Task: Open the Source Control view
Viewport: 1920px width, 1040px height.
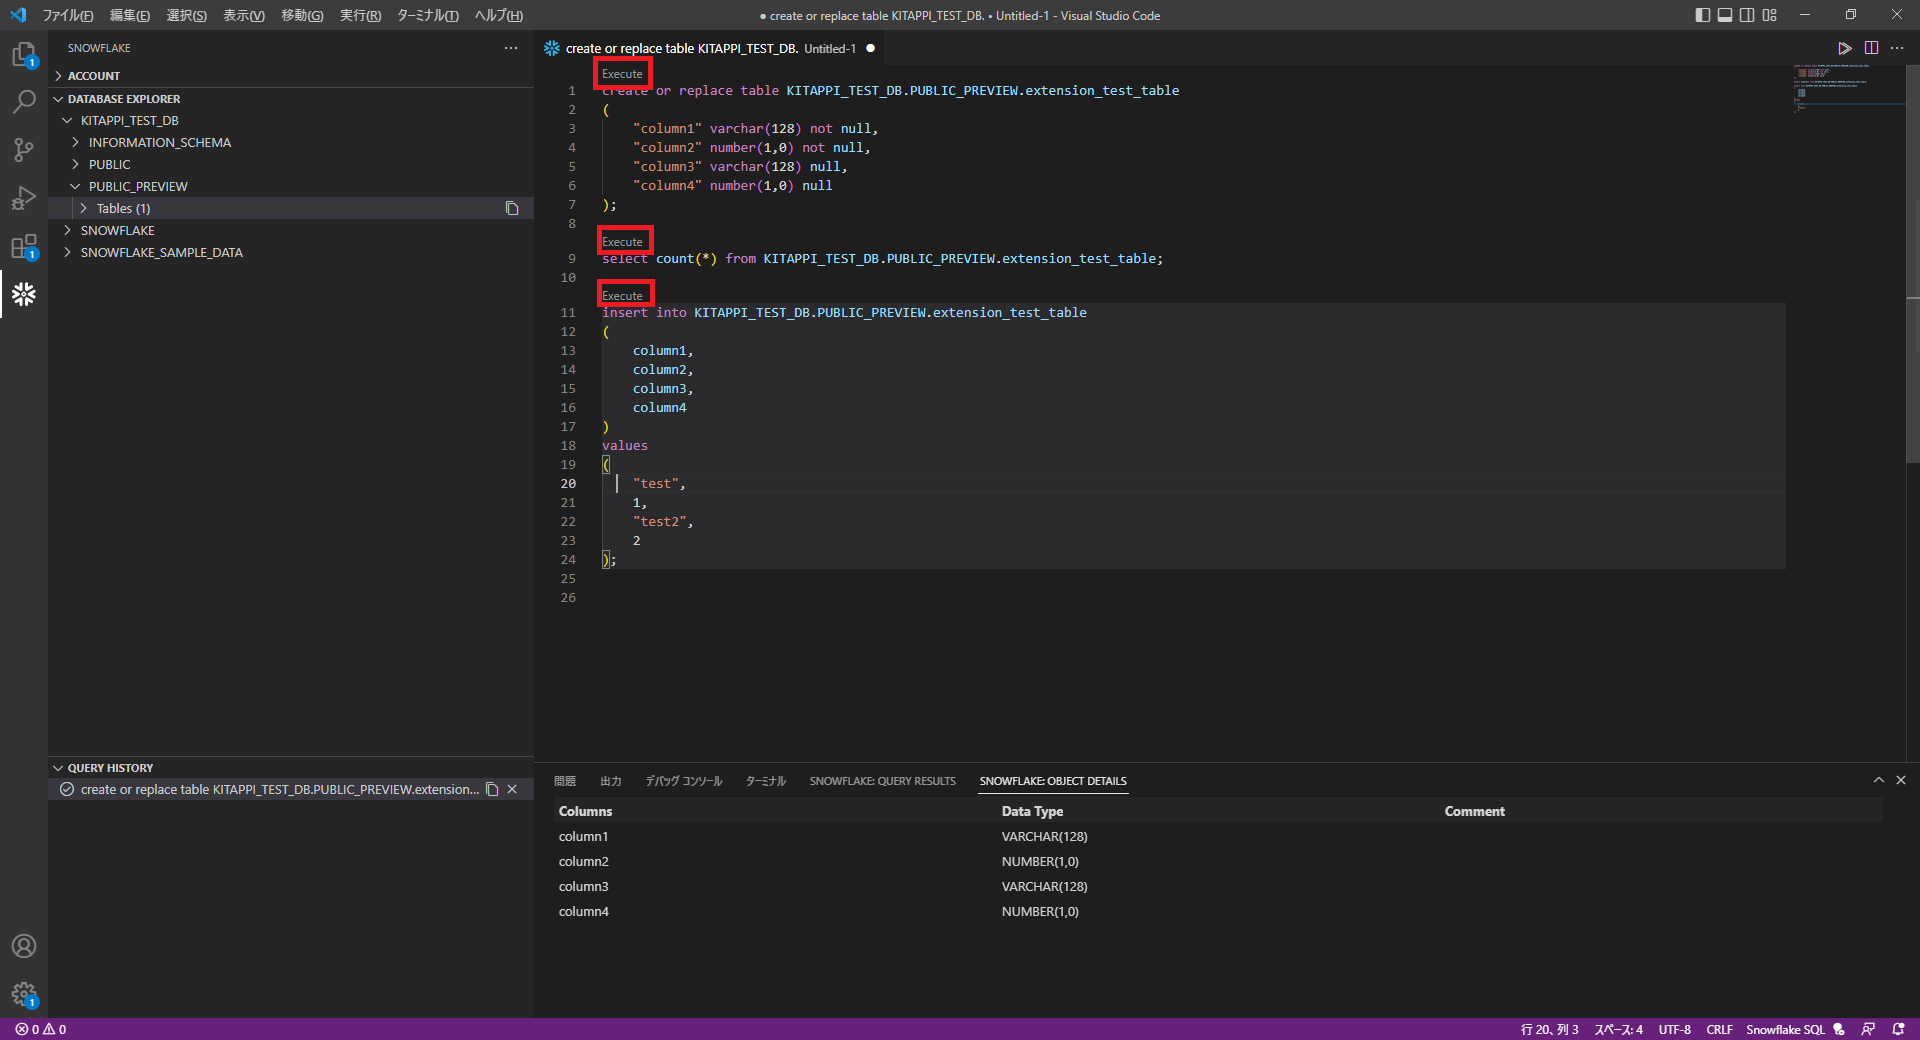Action: (x=24, y=150)
